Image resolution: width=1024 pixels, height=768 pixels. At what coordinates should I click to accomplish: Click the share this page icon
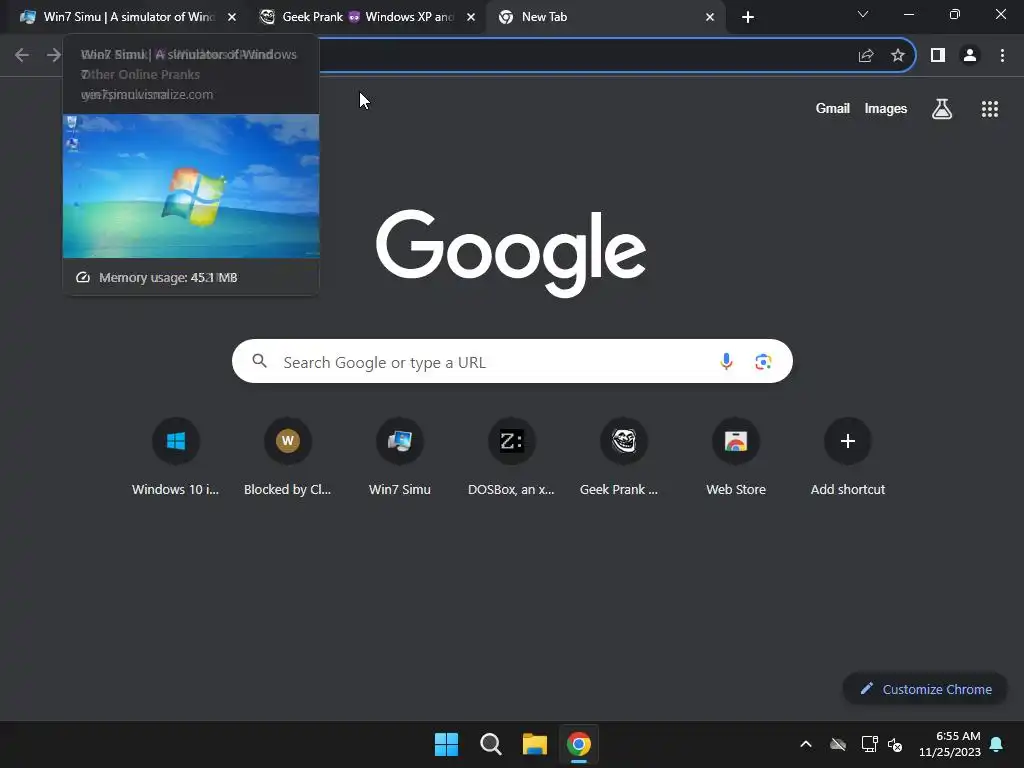point(866,56)
